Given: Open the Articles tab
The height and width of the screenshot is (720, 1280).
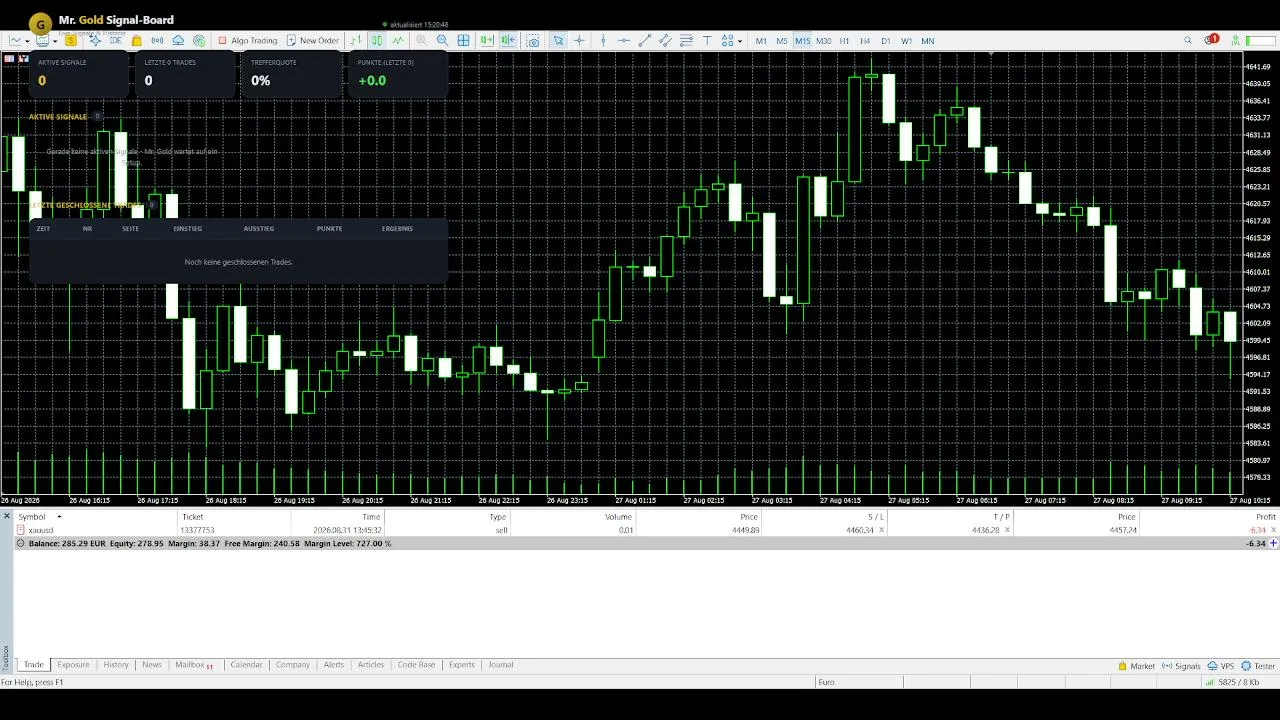Looking at the screenshot, I should click(x=371, y=665).
